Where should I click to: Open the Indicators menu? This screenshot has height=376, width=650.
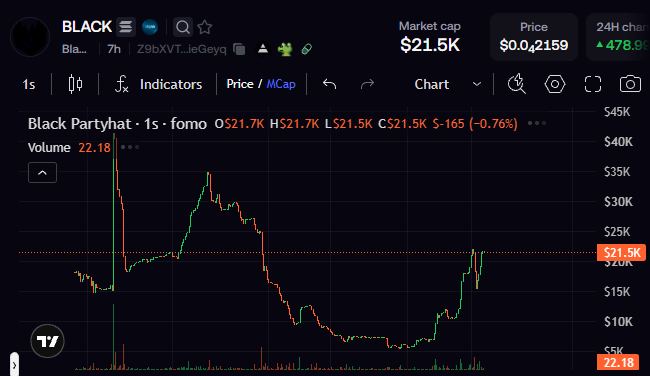[x=158, y=85]
